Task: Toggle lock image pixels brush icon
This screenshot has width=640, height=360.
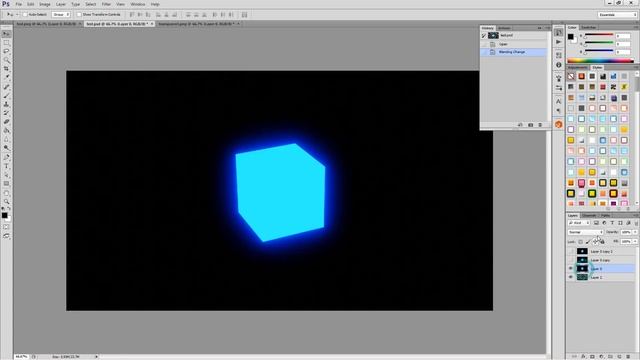Action: 588,242
